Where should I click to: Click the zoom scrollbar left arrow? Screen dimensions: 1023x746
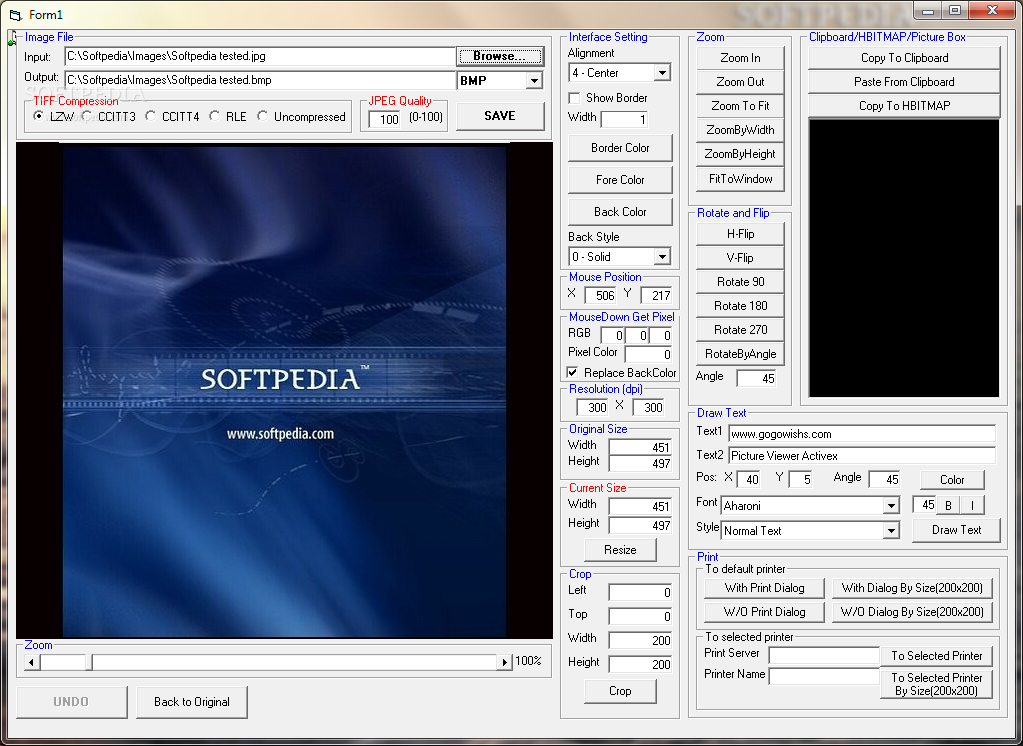(x=31, y=662)
